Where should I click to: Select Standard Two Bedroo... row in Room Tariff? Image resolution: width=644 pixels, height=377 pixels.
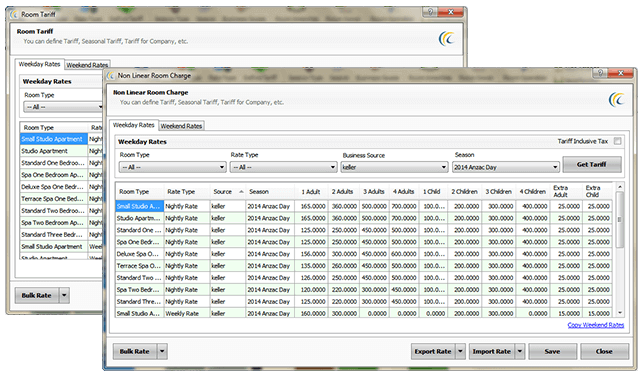point(61,211)
